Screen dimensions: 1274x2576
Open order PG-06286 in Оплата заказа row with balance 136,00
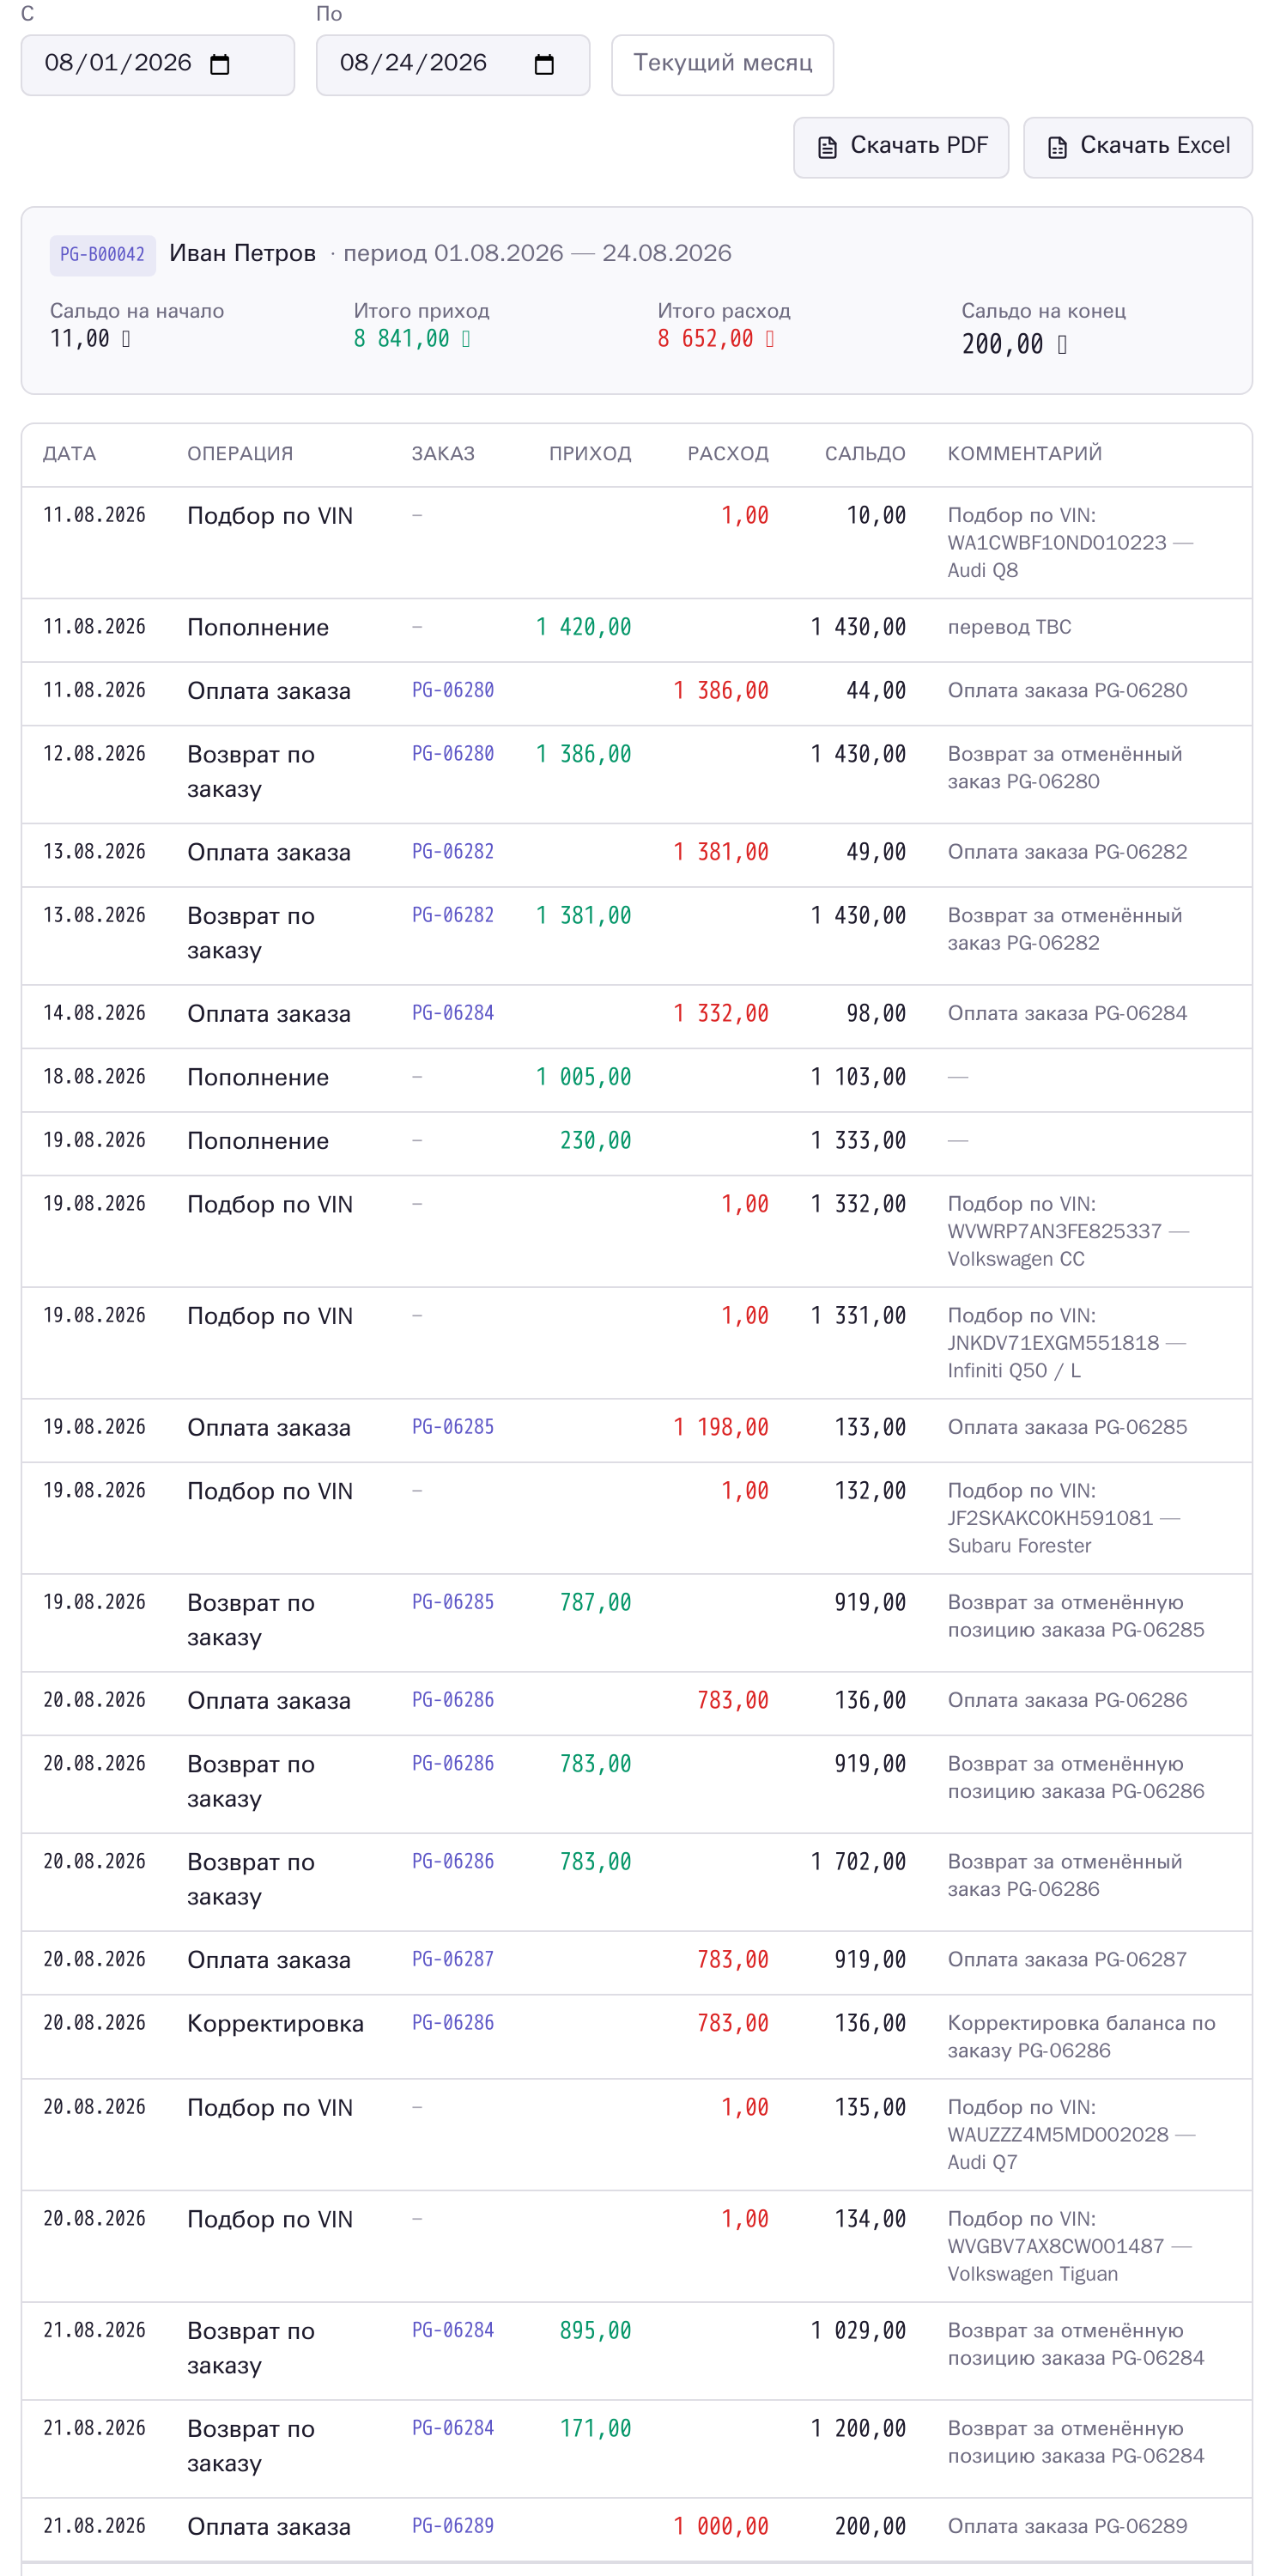click(x=453, y=1700)
